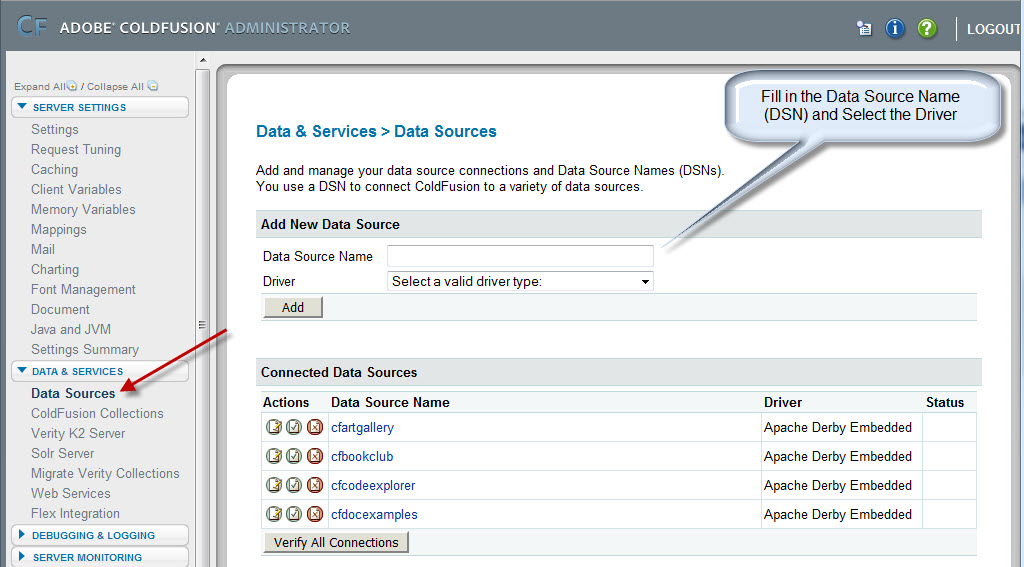Click the Verify icon for cfartgallery

coord(295,427)
